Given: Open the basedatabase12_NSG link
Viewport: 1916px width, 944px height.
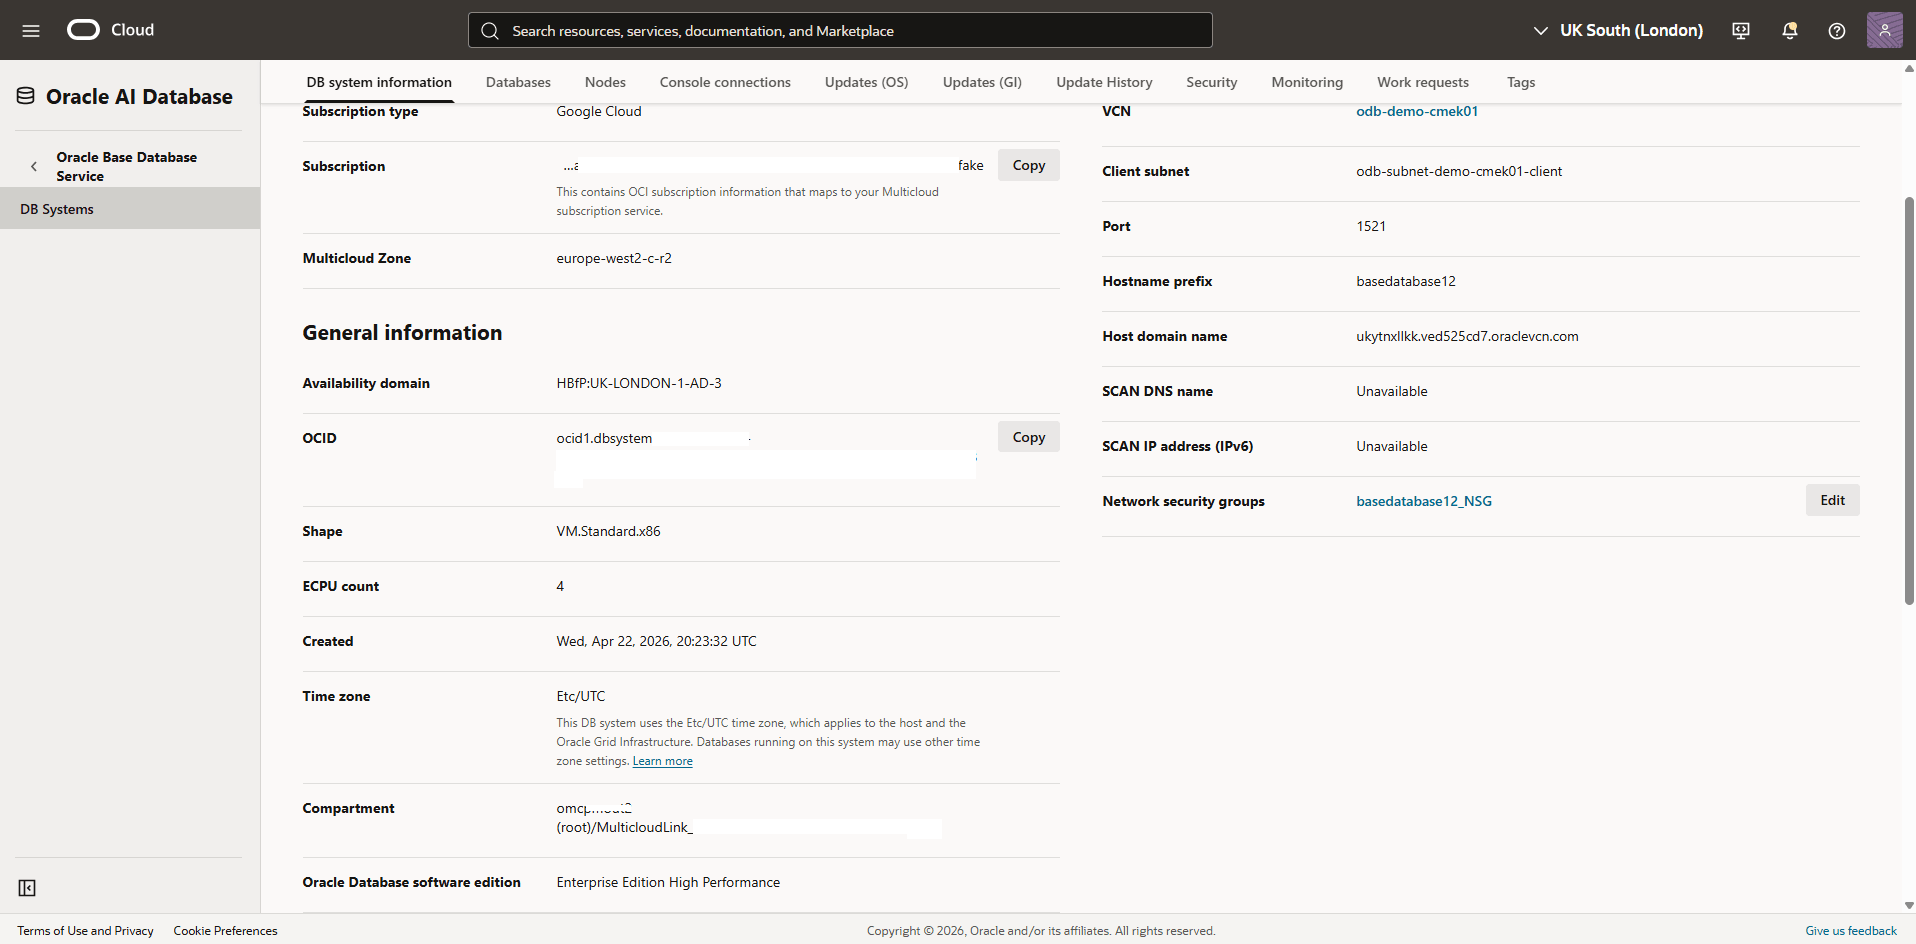Looking at the screenshot, I should click(x=1424, y=501).
